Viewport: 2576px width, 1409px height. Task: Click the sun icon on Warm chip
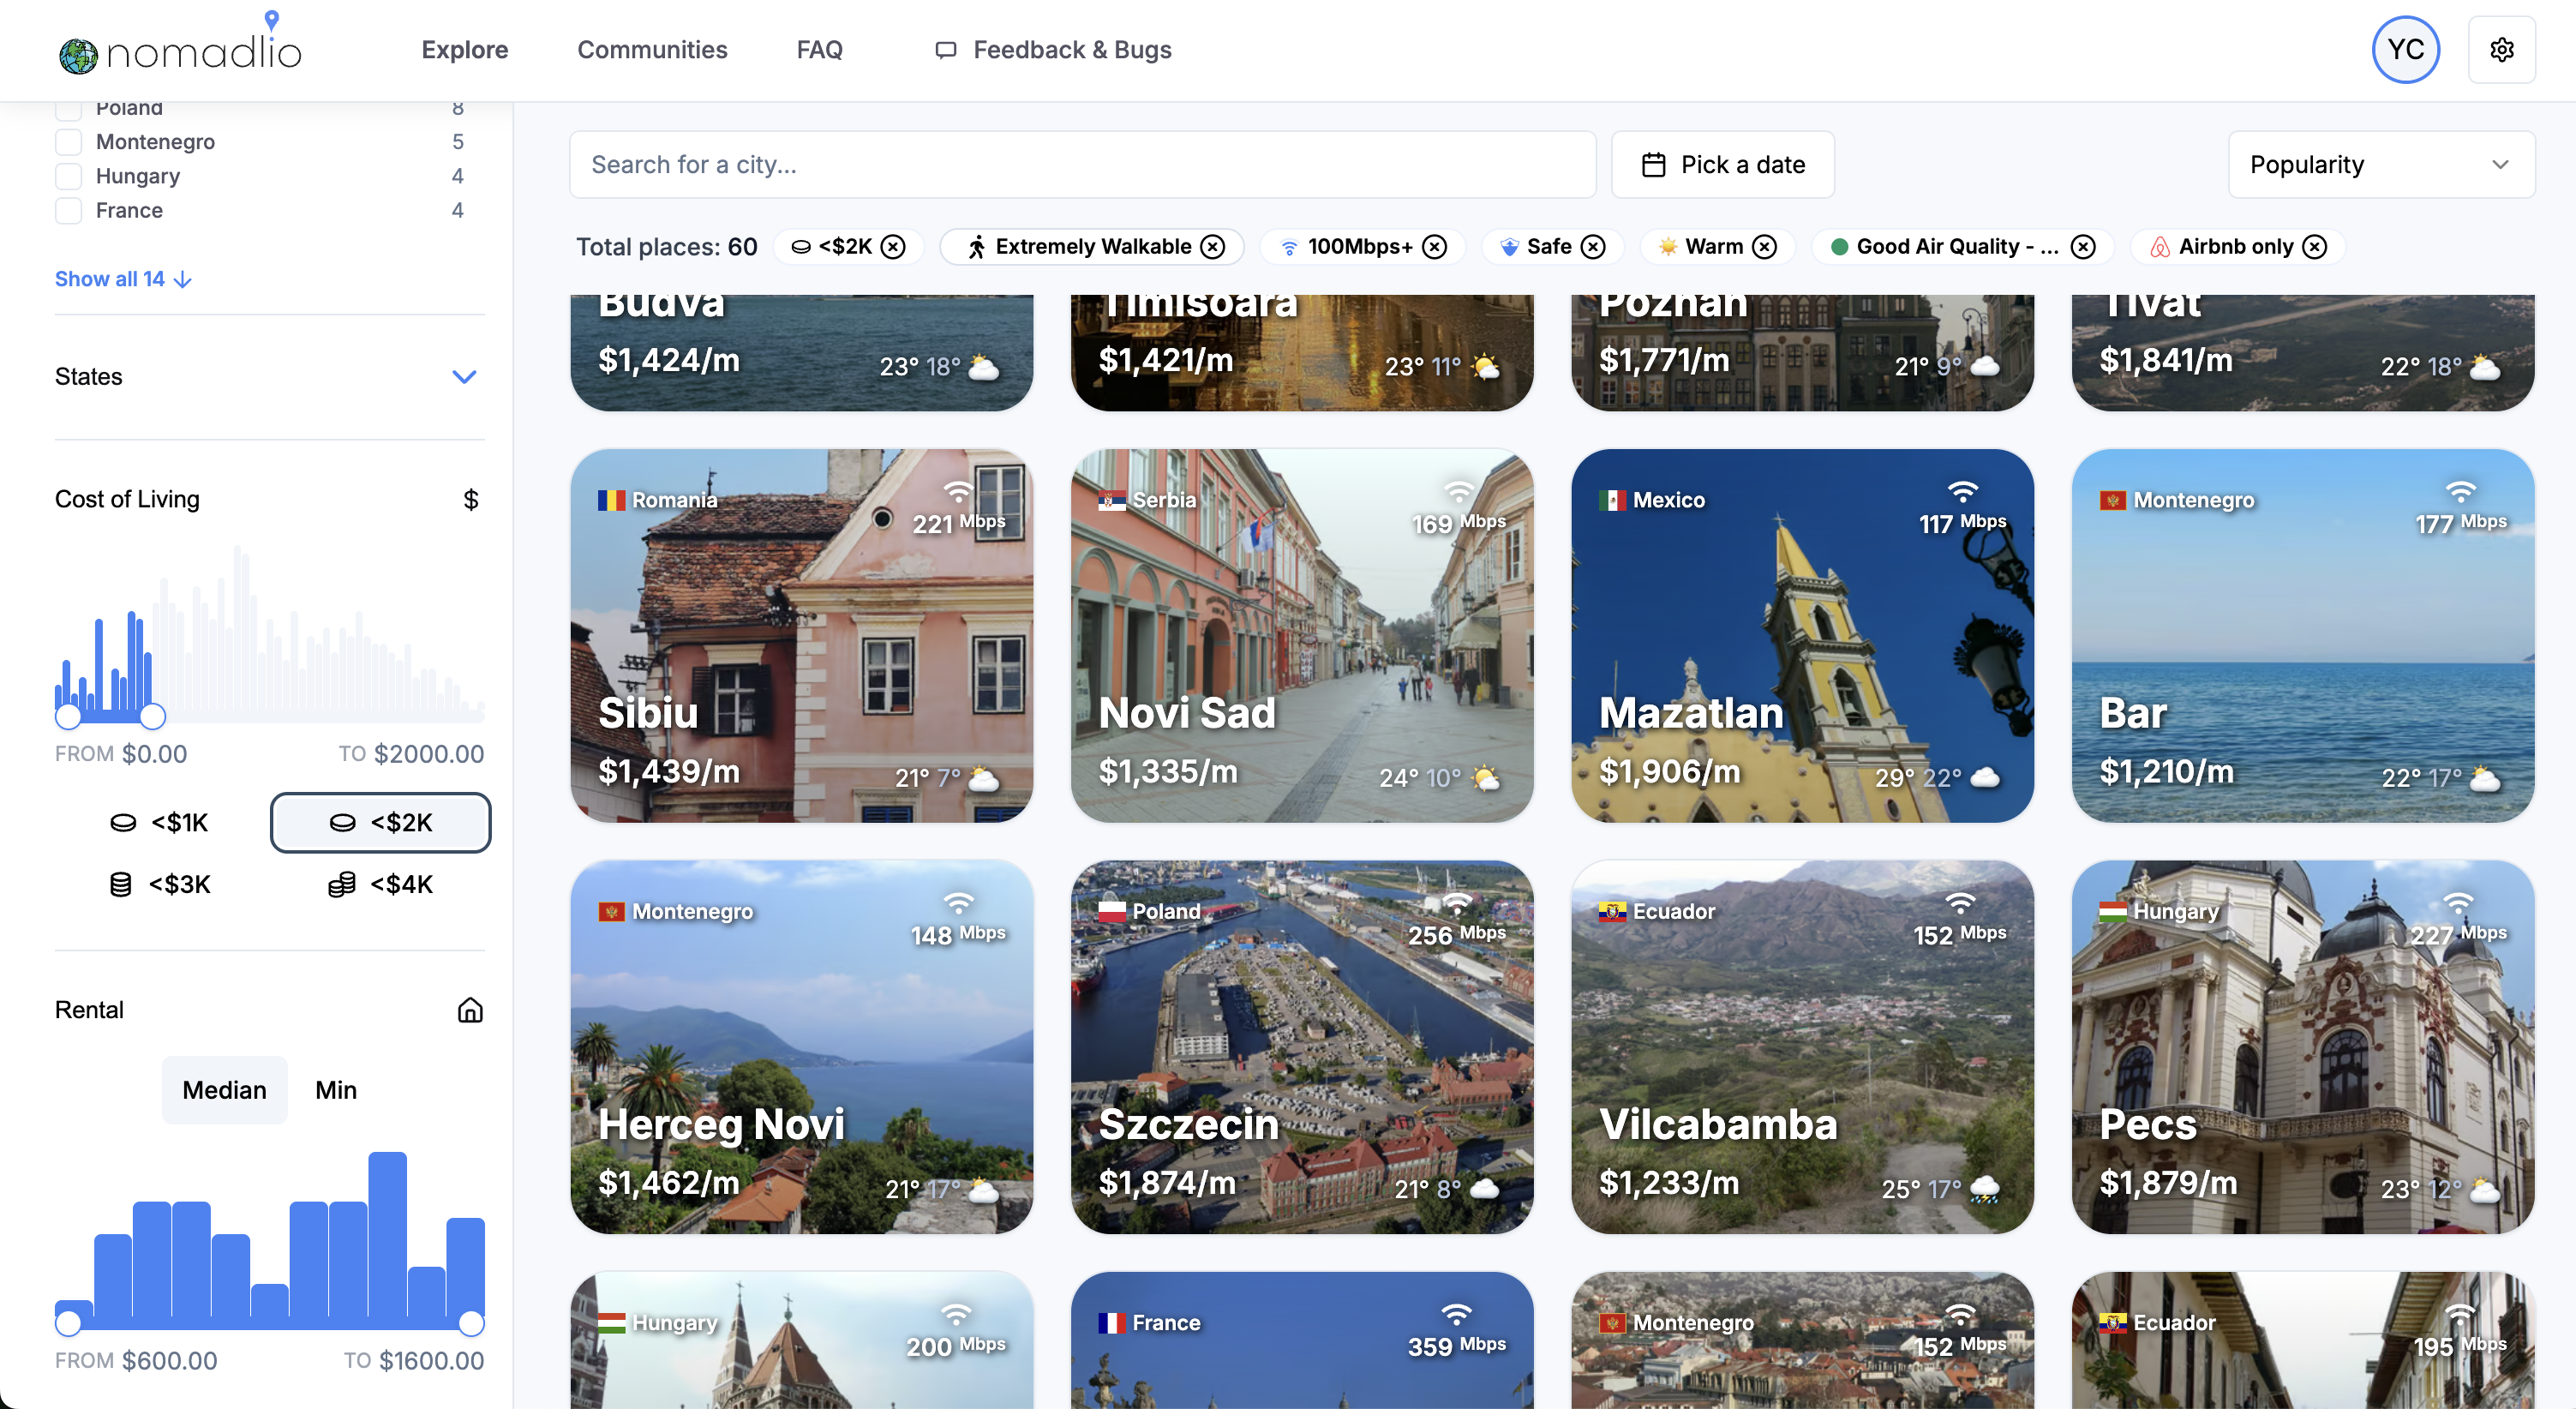[1667, 247]
